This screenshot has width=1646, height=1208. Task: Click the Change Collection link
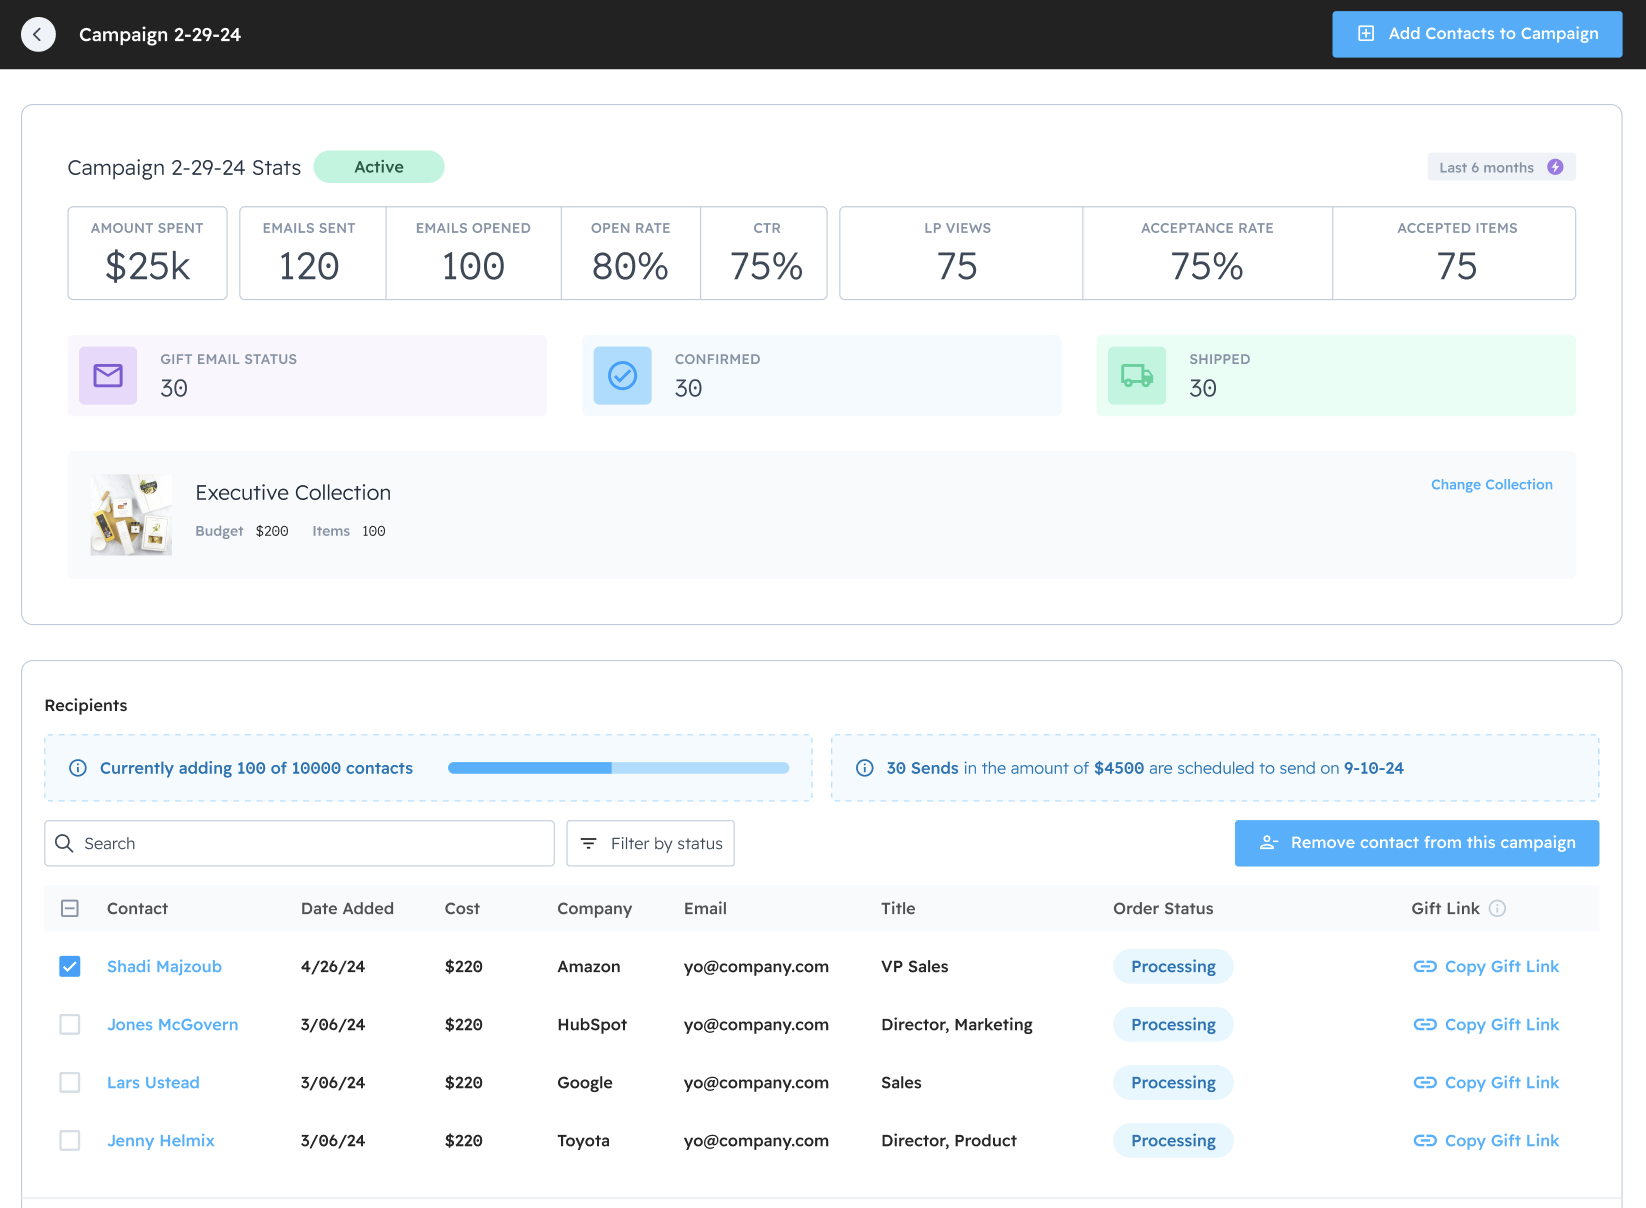1491,484
